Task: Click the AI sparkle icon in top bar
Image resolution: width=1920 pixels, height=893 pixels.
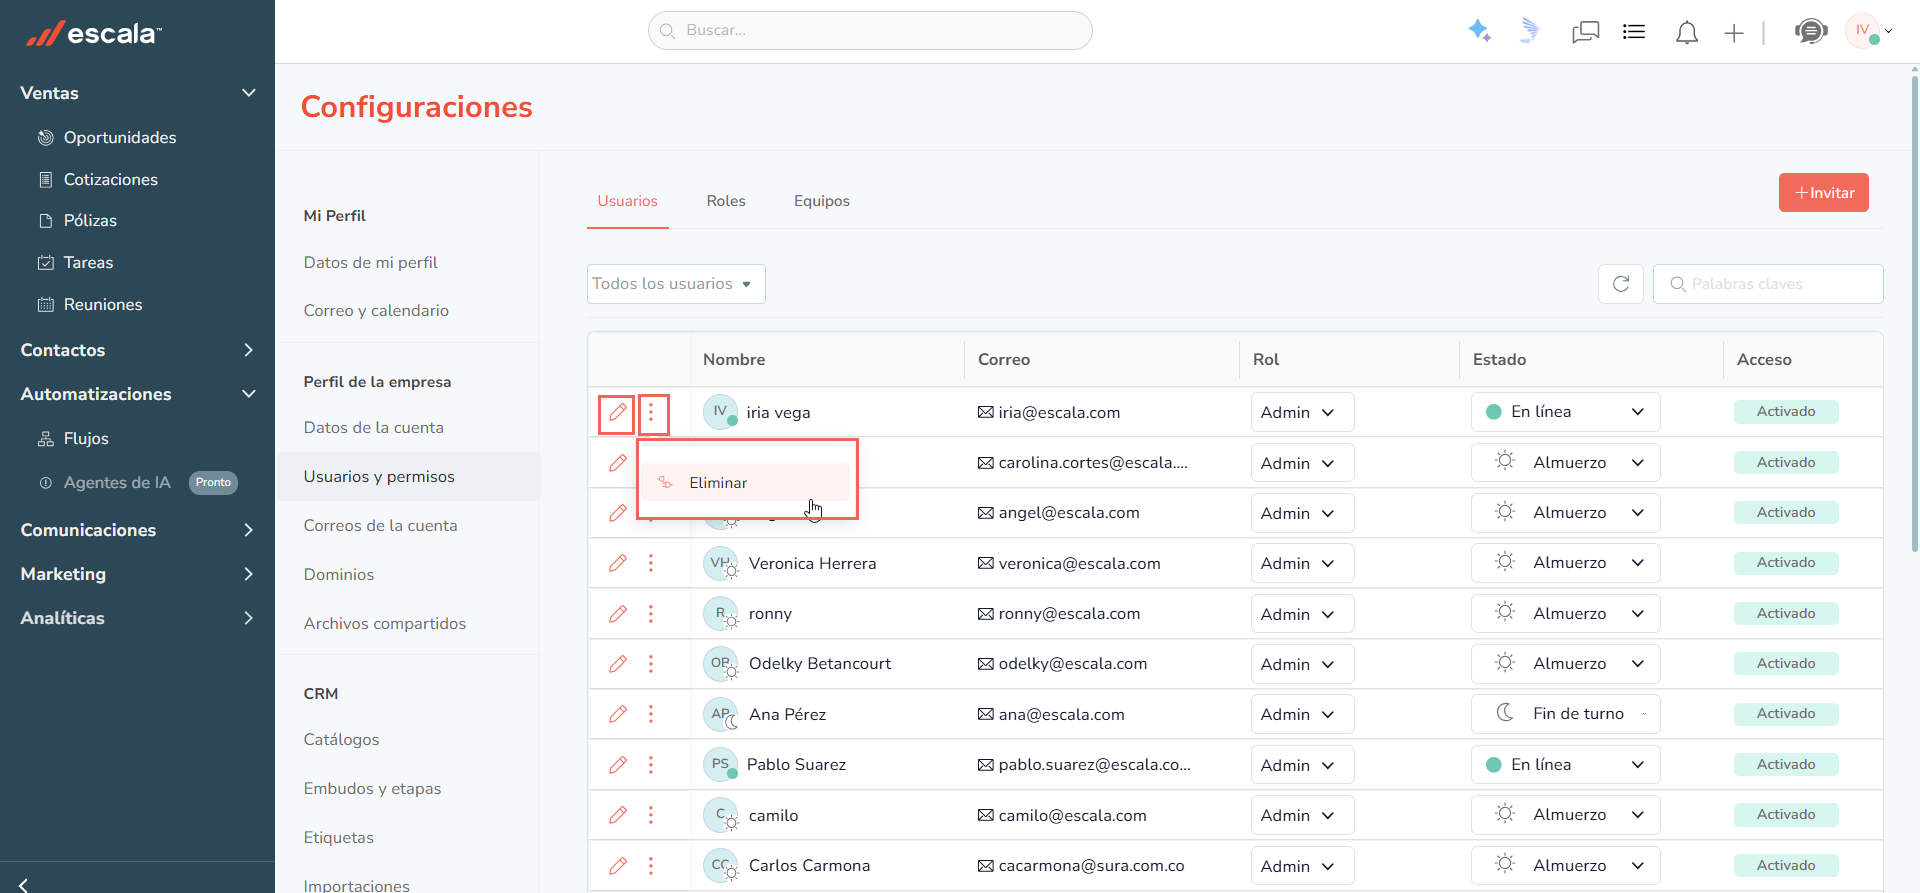Action: [1479, 31]
